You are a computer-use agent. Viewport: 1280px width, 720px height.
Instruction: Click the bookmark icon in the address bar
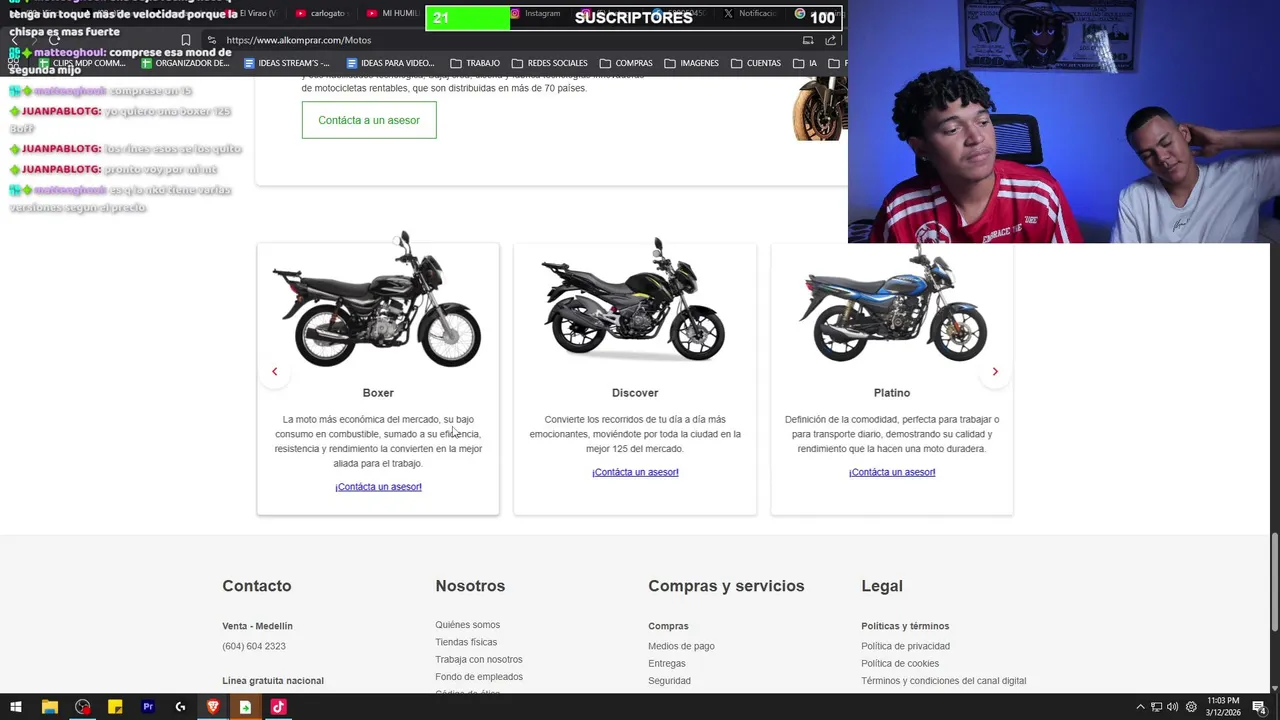point(185,40)
